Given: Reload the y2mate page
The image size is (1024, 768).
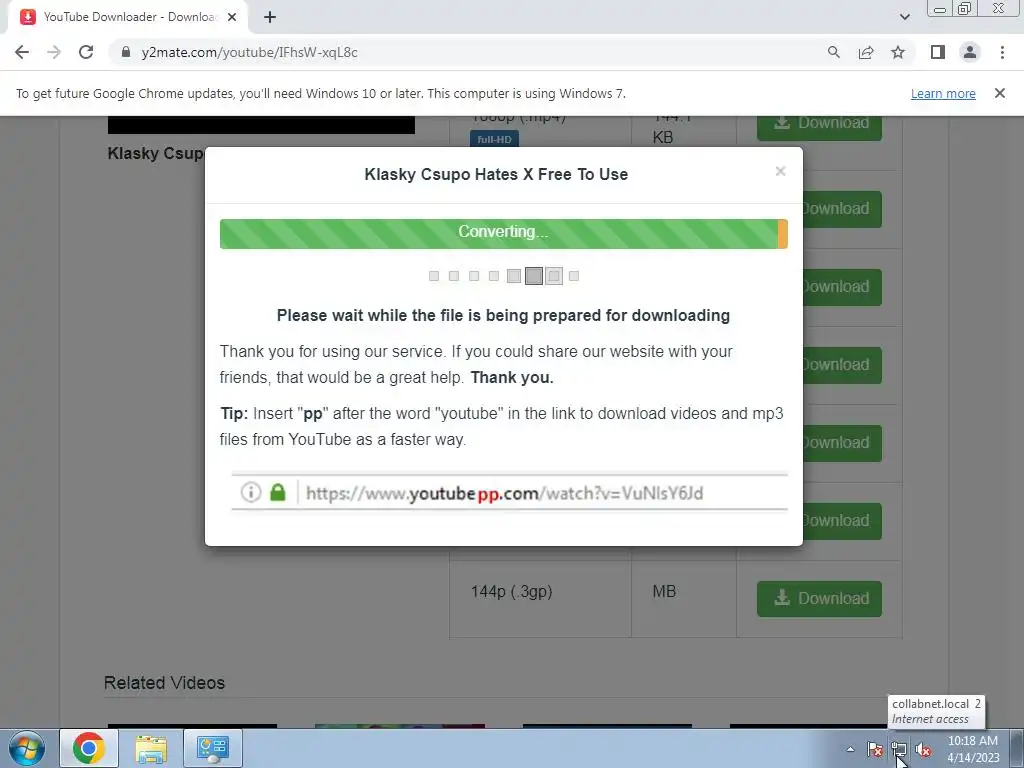Looking at the screenshot, I should [86, 52].
